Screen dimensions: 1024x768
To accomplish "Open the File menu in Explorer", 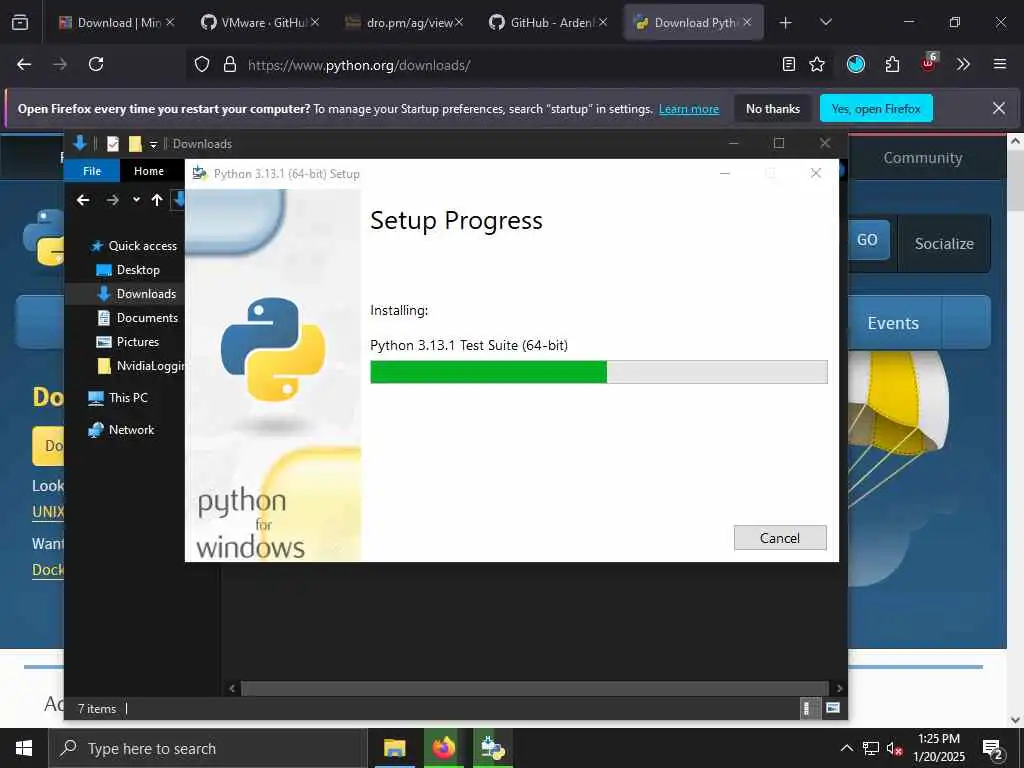I will (x=92, y=171).
